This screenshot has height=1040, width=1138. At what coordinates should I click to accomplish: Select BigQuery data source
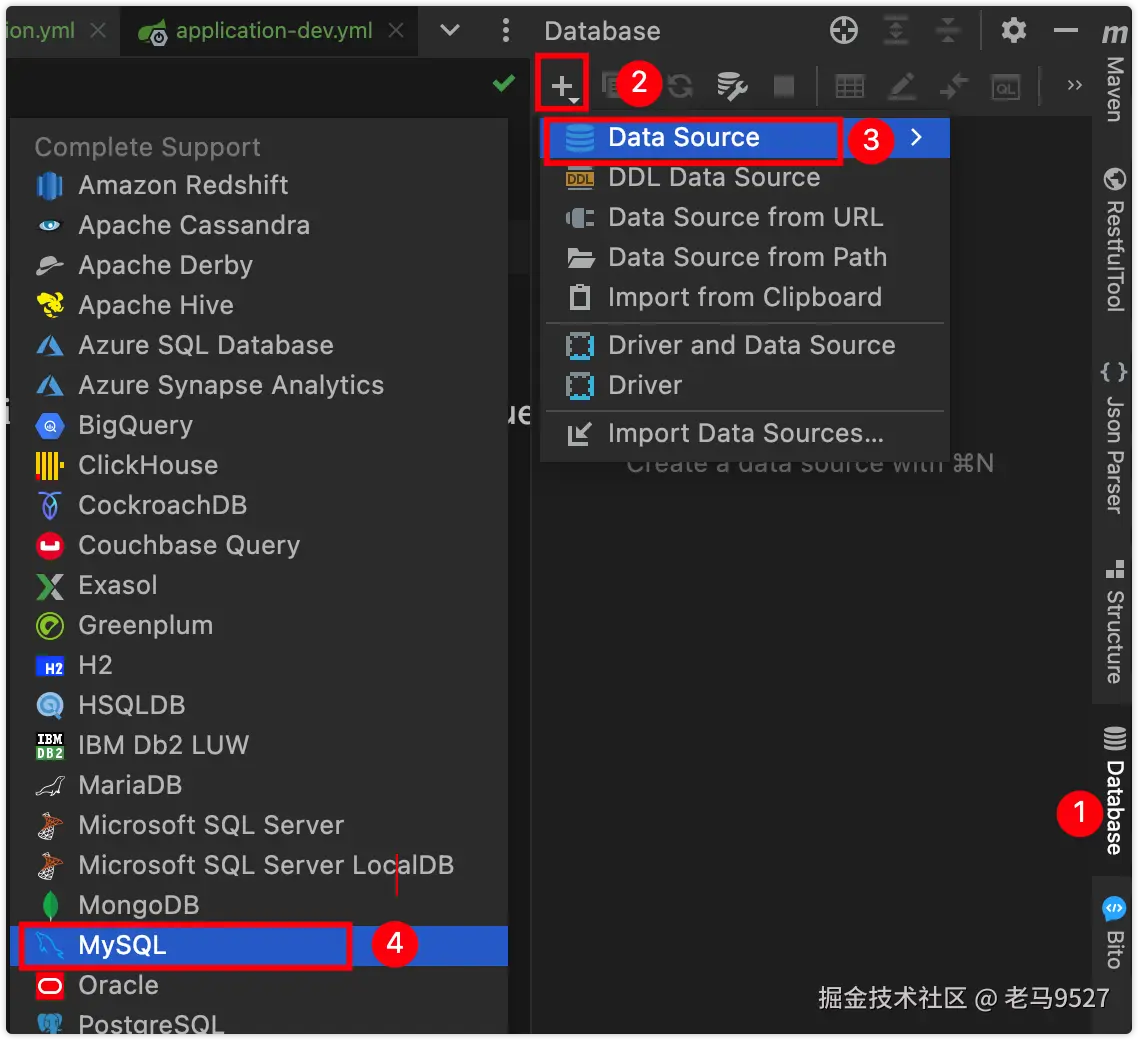click(x=259, y=425)
